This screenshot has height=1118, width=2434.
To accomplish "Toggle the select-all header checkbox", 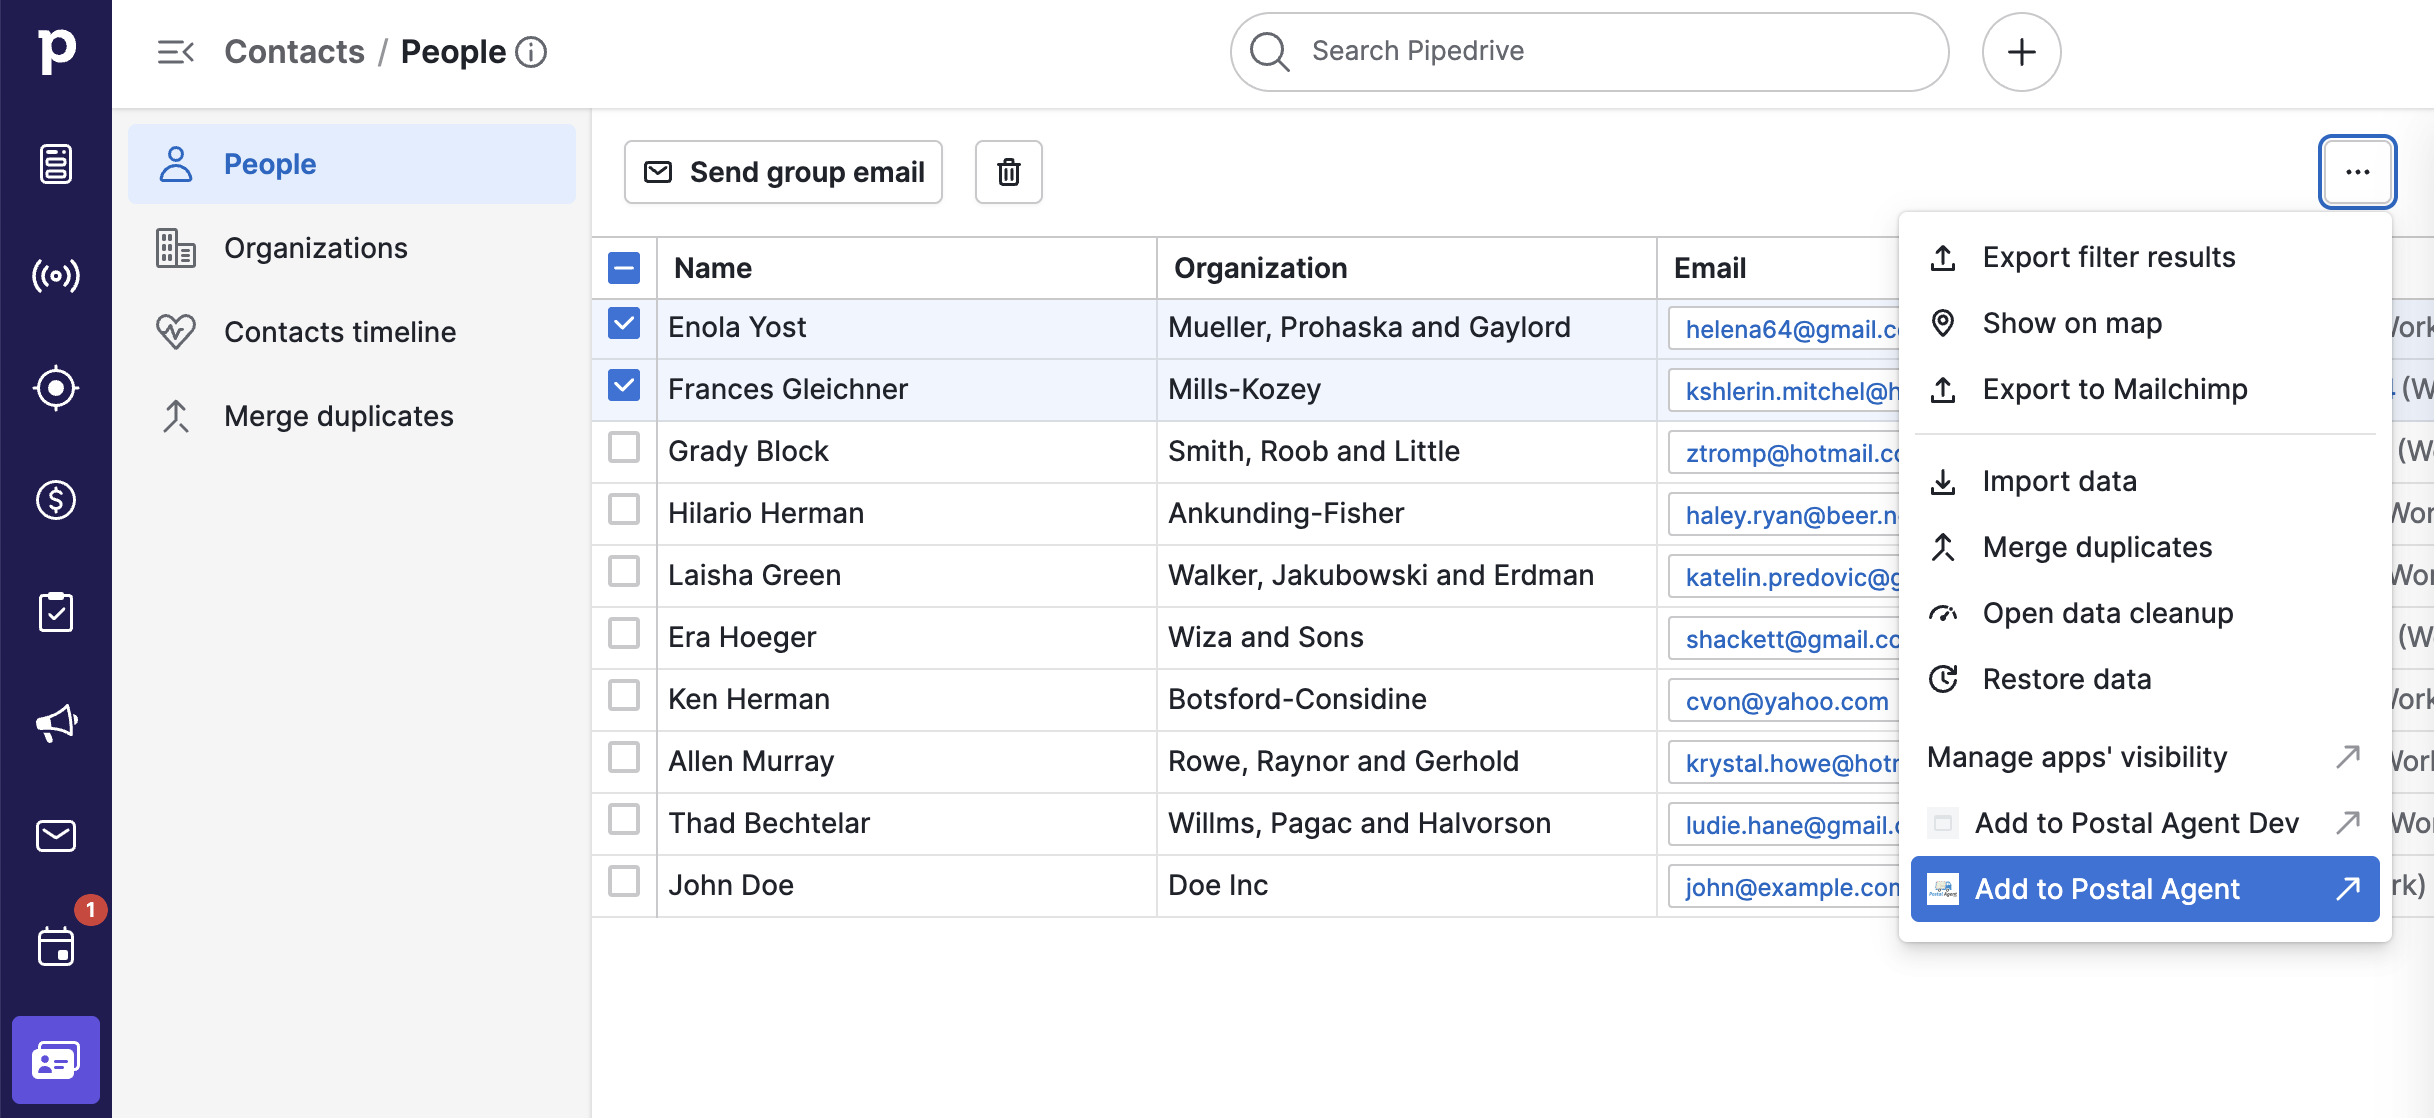I will 624,268.
